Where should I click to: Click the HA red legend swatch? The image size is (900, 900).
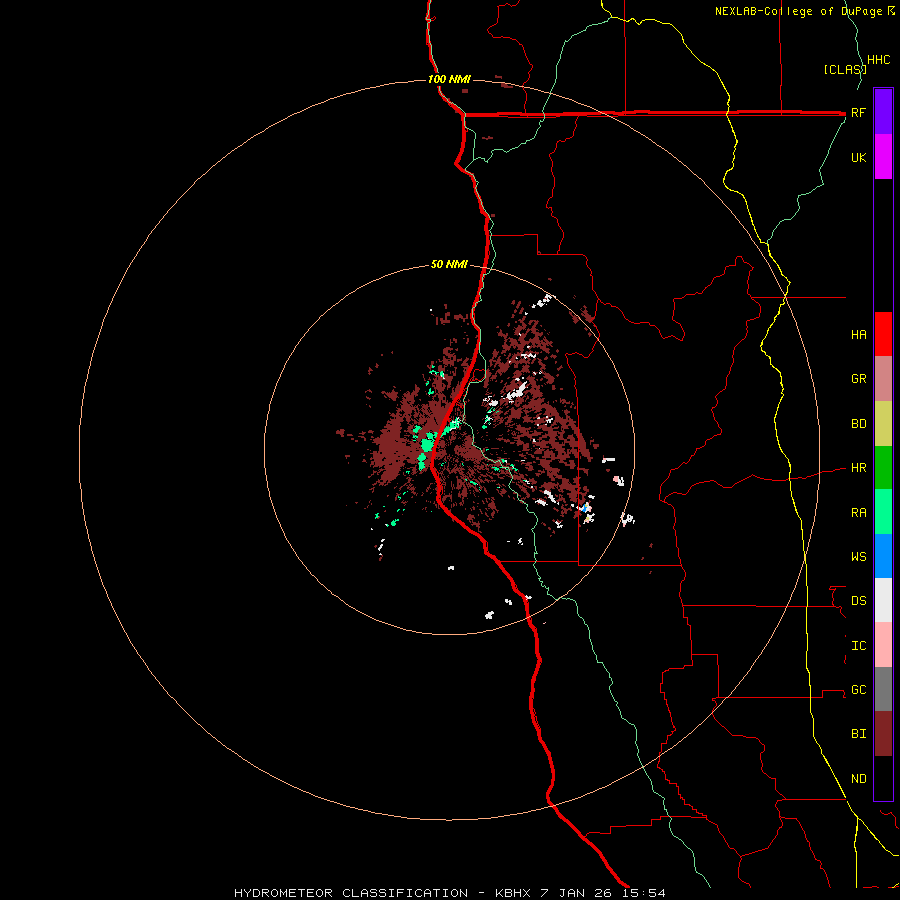coord(883,334)
